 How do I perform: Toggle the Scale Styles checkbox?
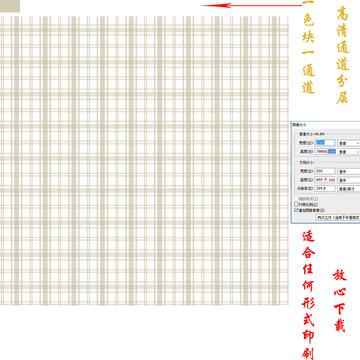coord(296,199)
